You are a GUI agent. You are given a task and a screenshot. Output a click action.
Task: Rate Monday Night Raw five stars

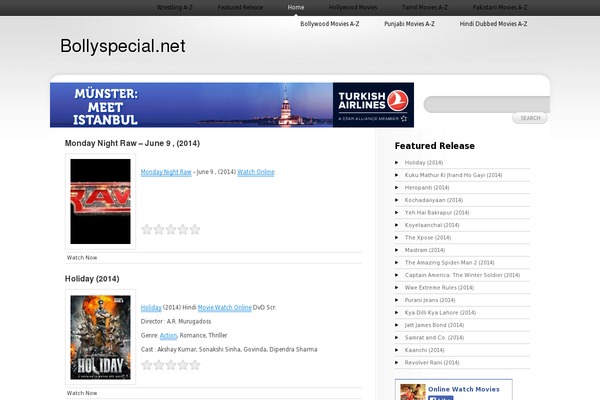click(195, 229)
